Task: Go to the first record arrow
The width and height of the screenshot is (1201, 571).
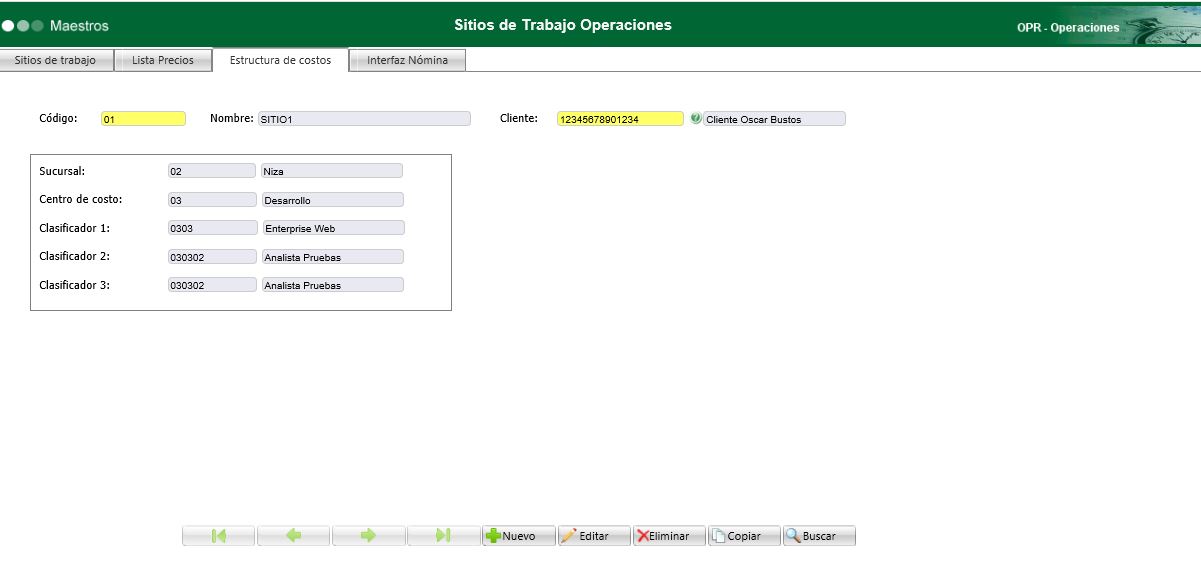Action: 219,536
